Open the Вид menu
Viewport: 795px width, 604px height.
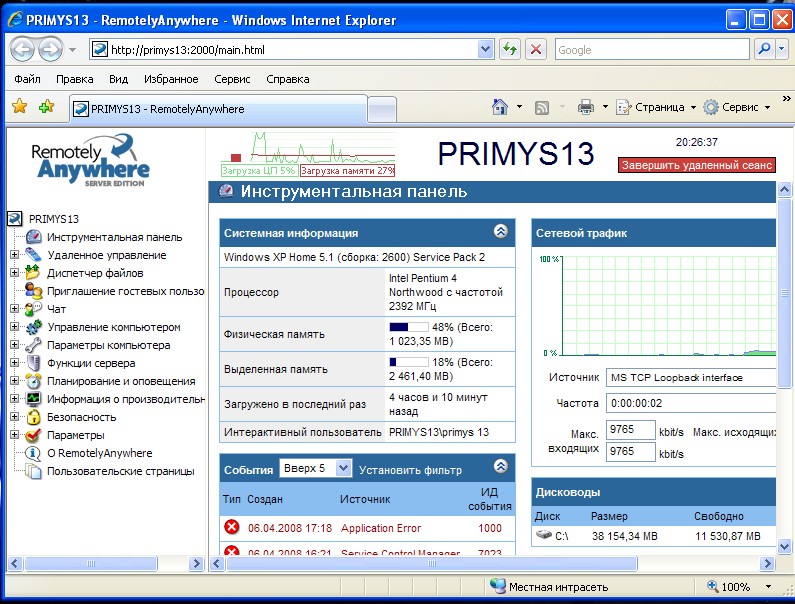point(118,79)
